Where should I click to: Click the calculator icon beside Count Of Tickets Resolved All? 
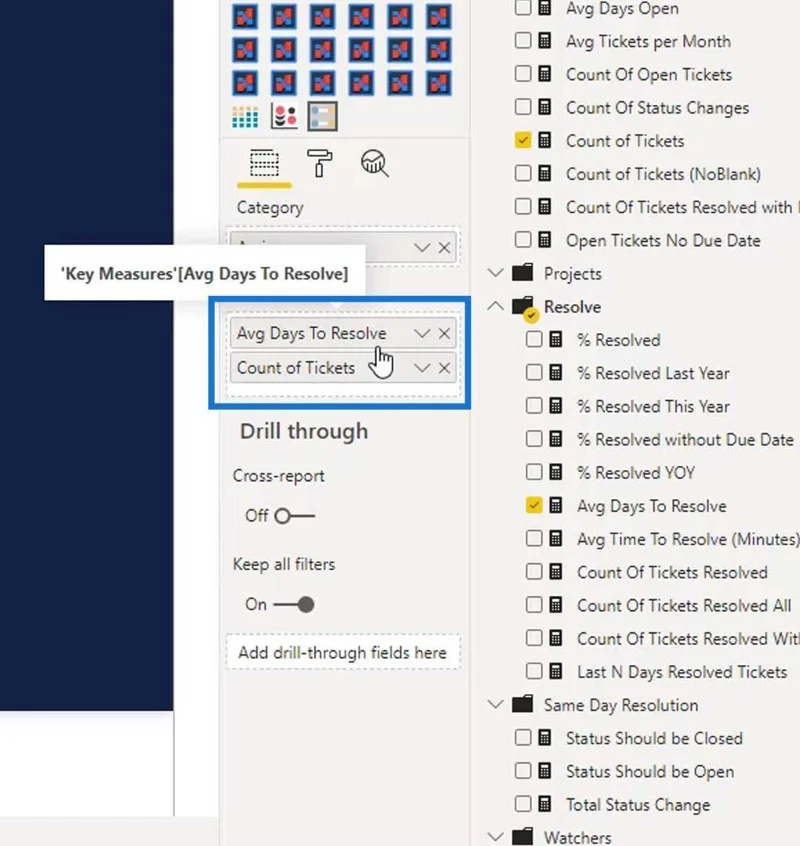coord(556,604)
